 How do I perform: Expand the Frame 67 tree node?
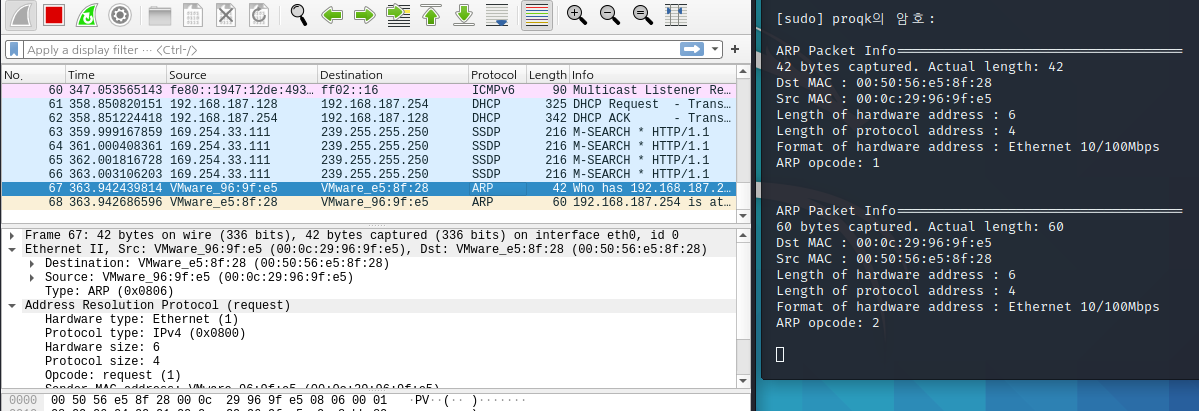12,235
